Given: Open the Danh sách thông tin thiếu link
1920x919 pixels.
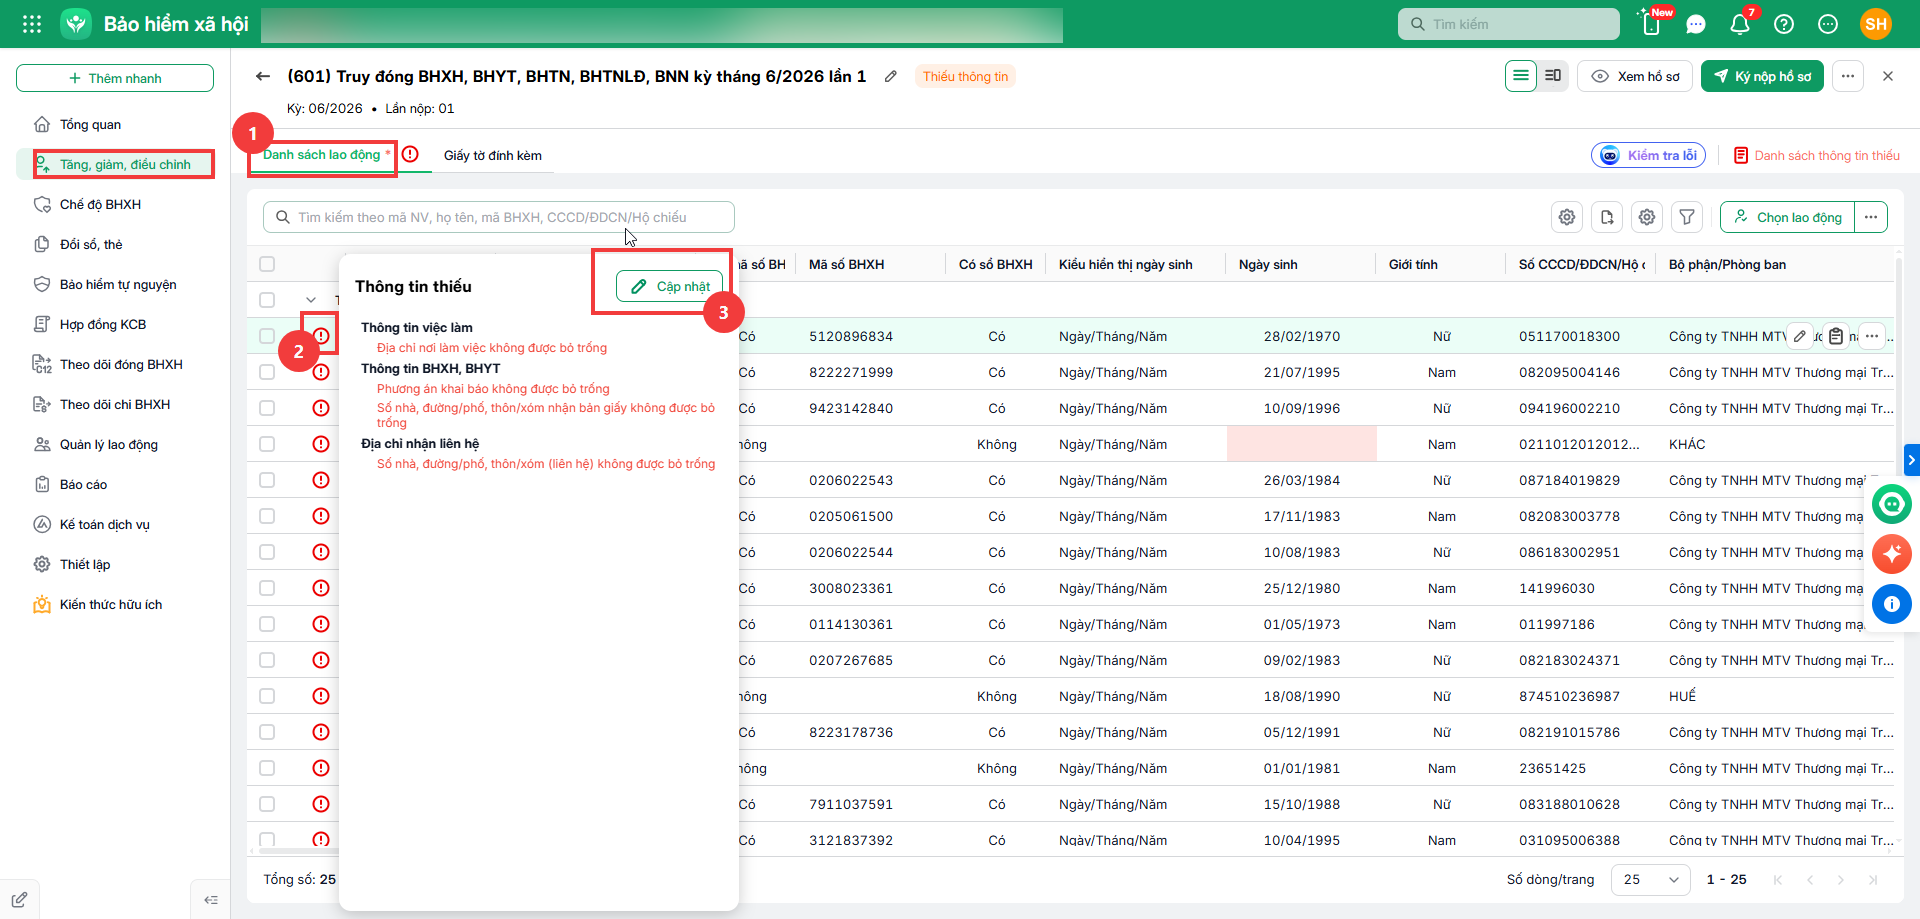Looking at the screenshot, I should (x=1817, y=155).
